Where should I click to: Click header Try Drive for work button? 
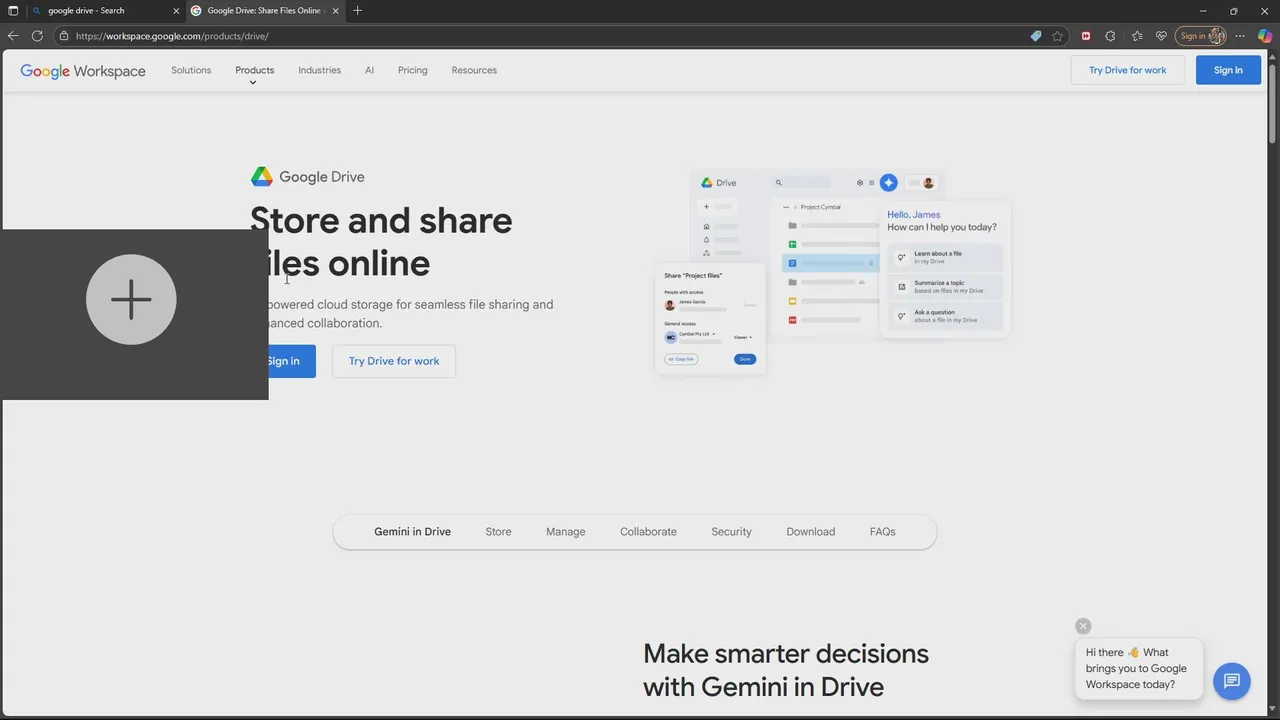pos(1128,70)
